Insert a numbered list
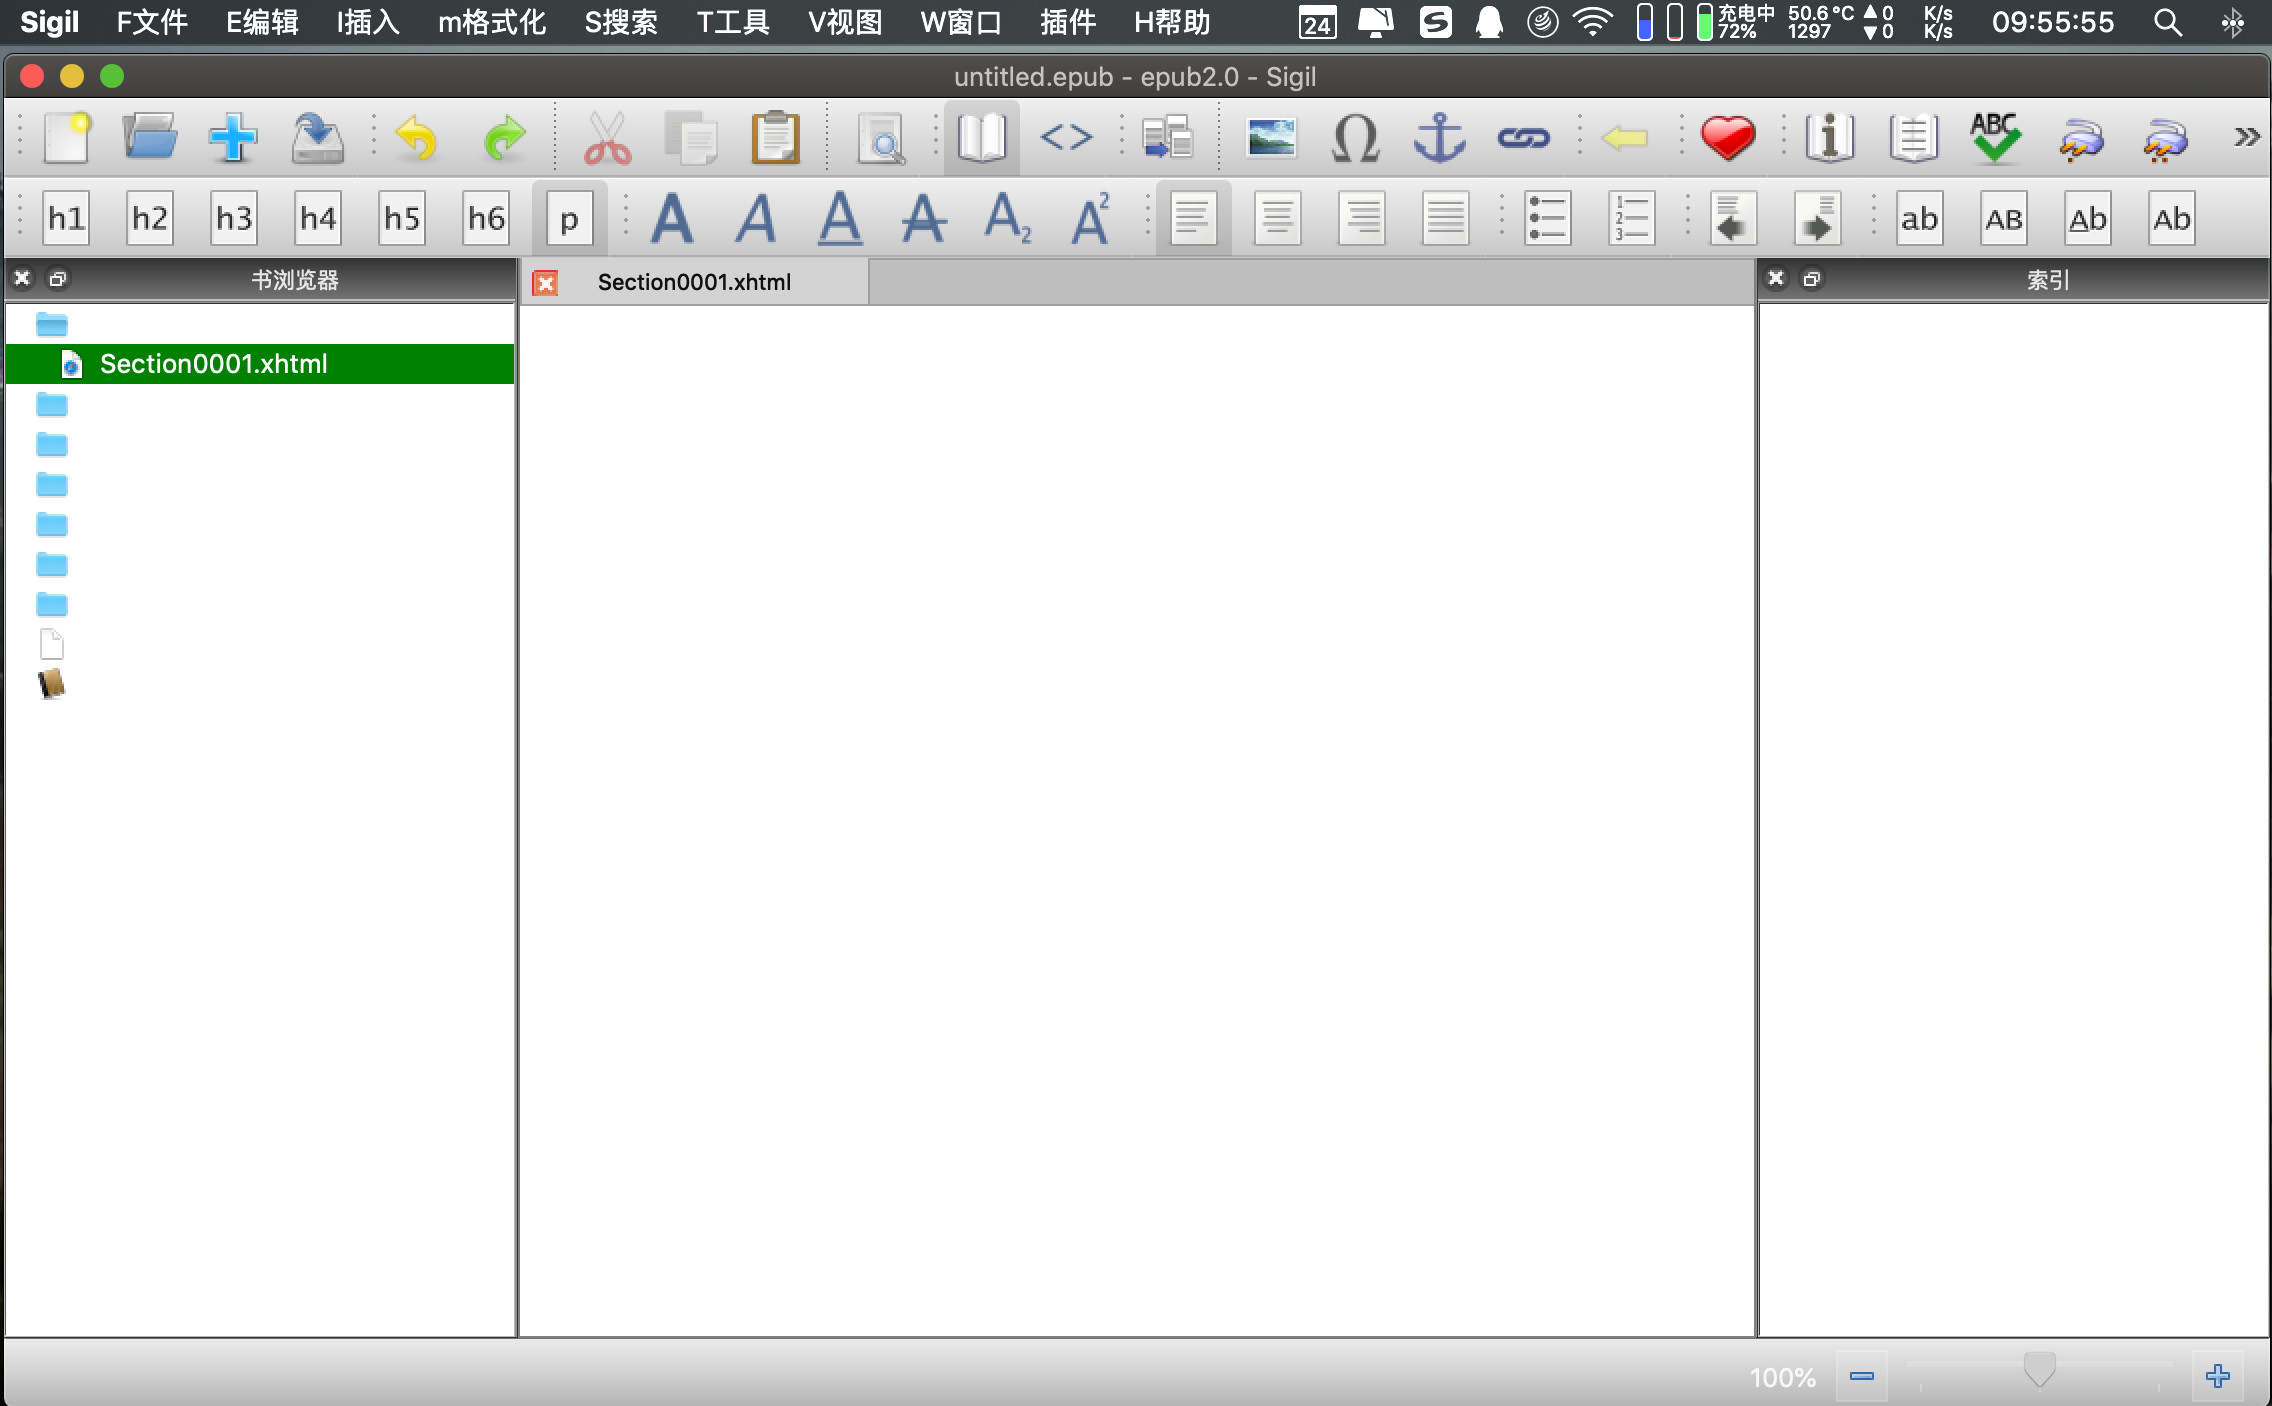Viewport: 2272px width, 1406px height. [x=1631, y=218]
